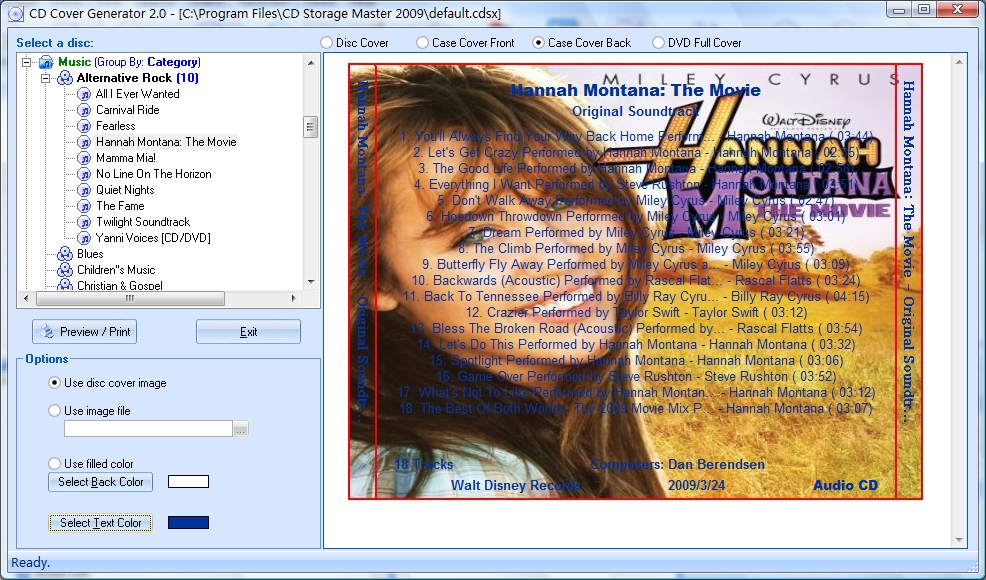Click the white back color swatch

tap(189, 482)
